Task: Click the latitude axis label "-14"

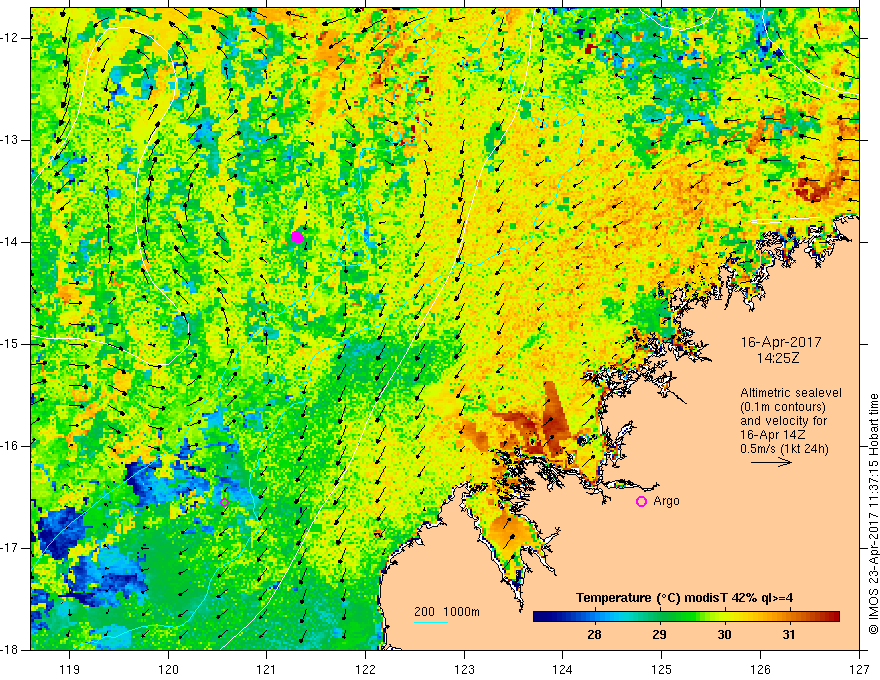Action: (11, 242)
